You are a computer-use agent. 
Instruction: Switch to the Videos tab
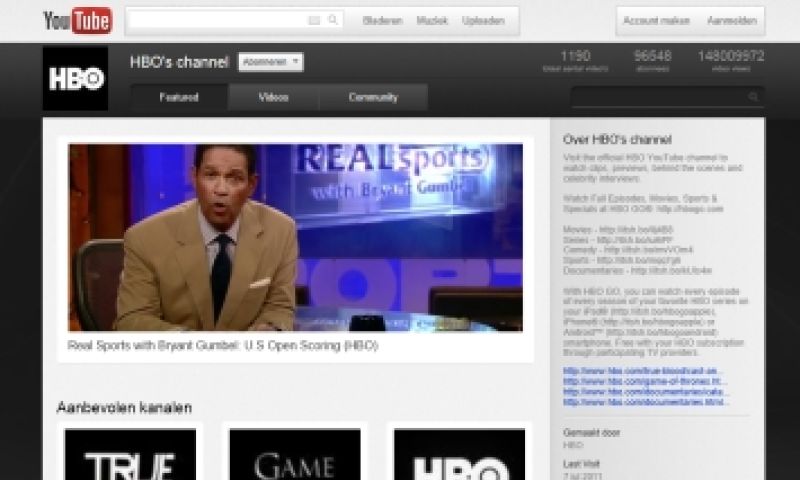point(273,97)
